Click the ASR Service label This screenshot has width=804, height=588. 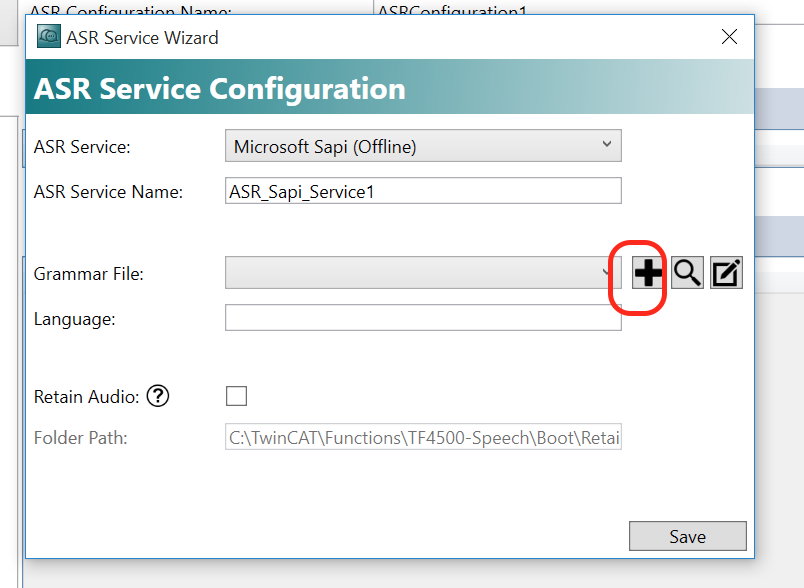[82, 147]
